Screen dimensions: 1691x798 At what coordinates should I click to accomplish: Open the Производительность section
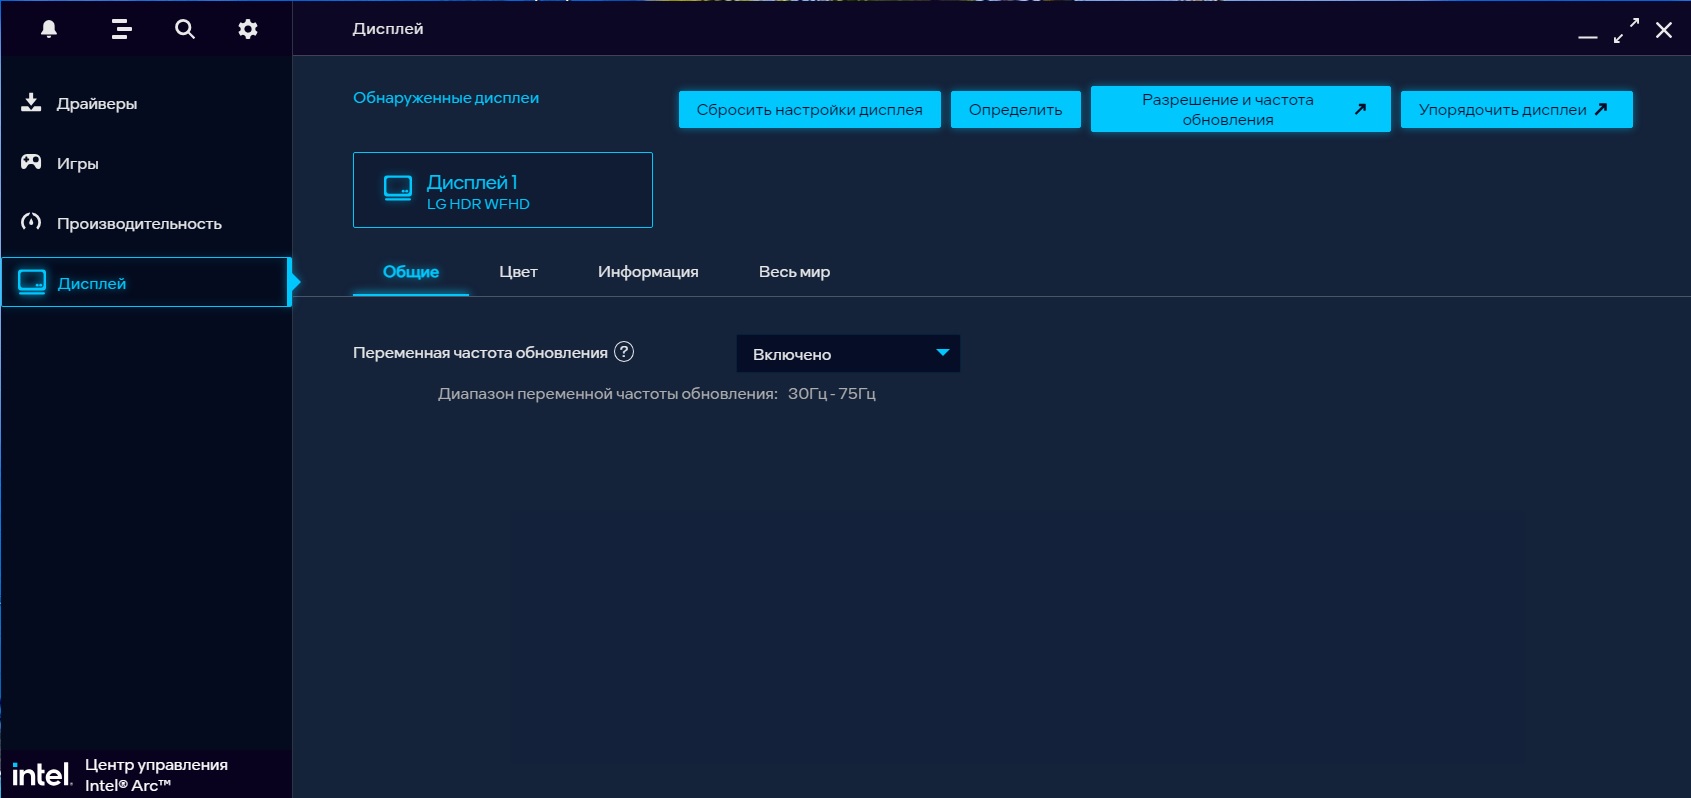(146, 223)
